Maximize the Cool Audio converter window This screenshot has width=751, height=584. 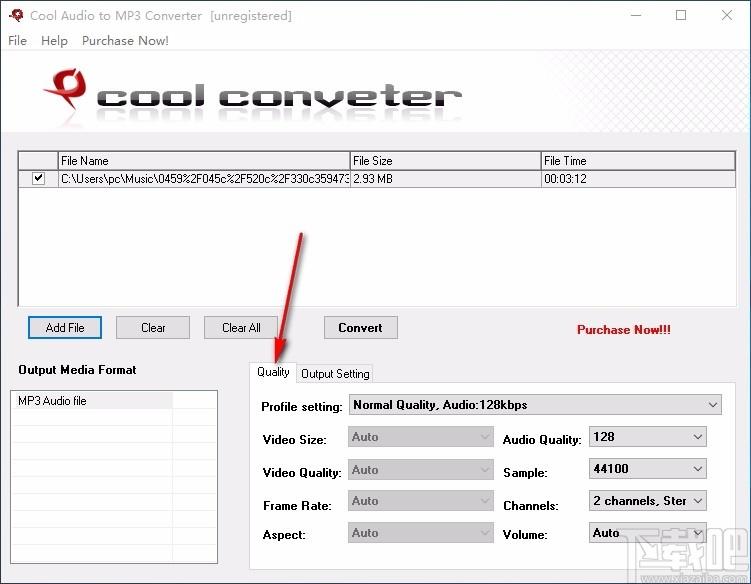click(x=681, y=15)
